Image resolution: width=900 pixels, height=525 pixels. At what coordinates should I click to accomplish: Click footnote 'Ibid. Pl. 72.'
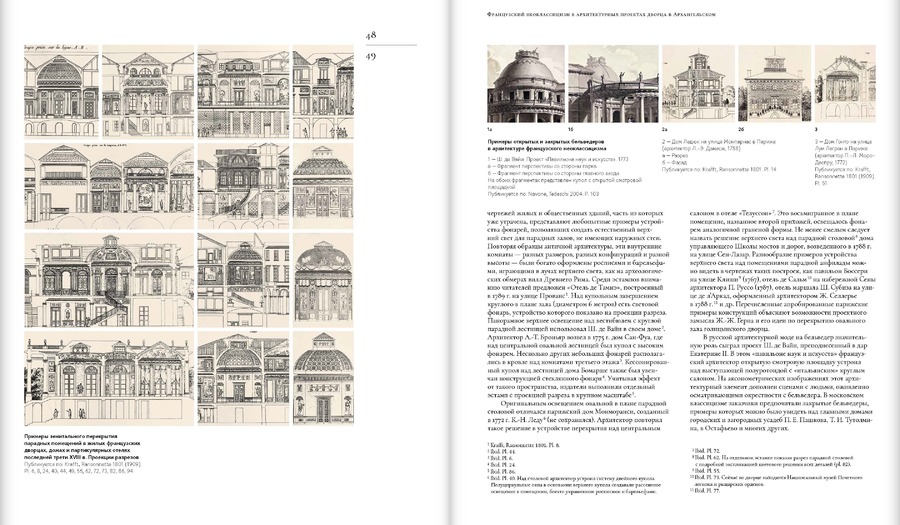coord(706,452)
